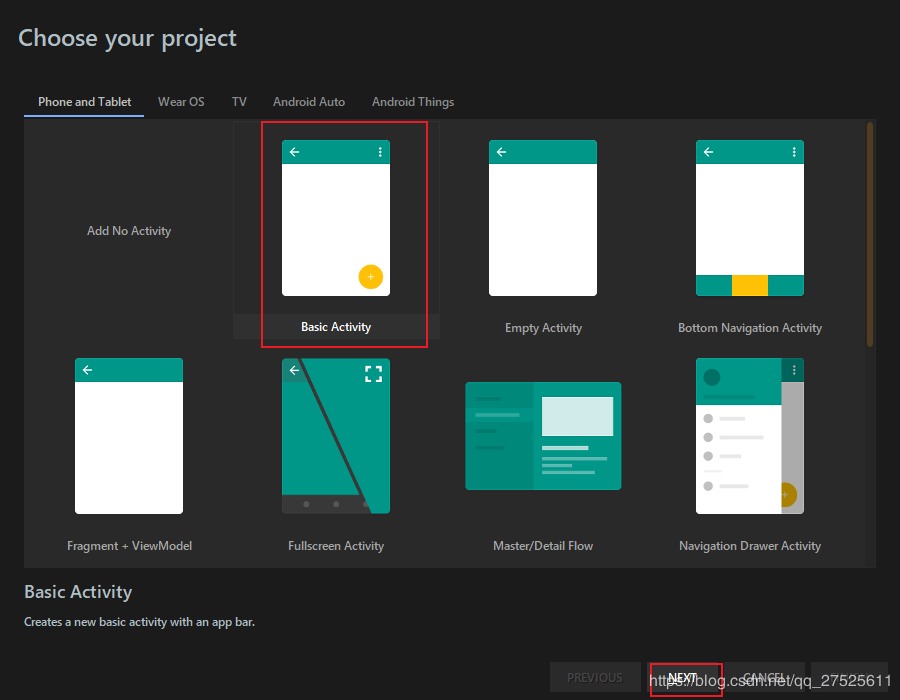
Task: Select the Add No Activity option
Action: tap(129, 231)
